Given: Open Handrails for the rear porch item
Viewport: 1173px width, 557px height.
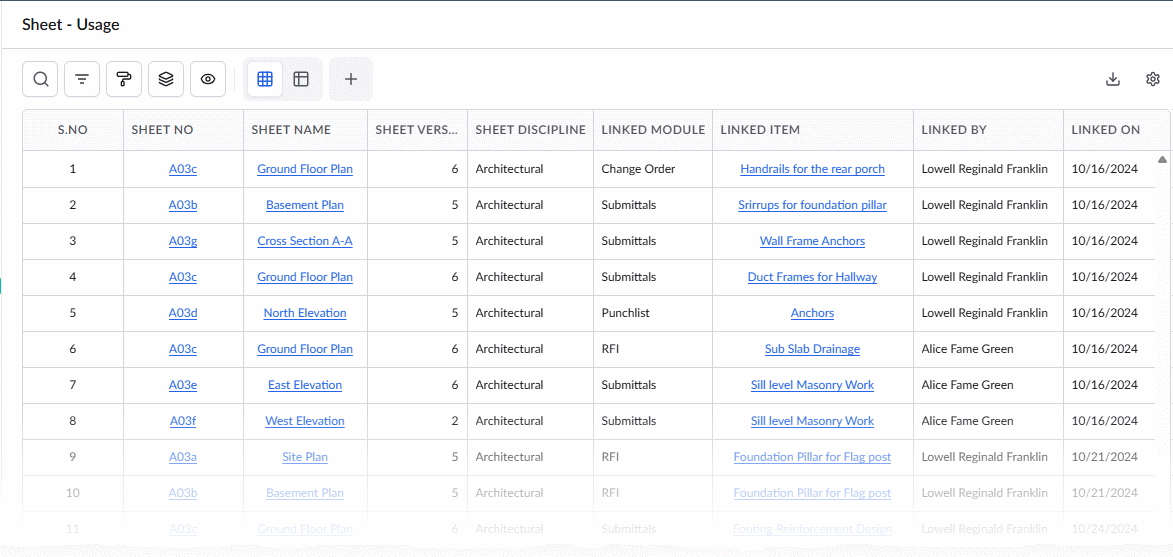Looking at the screenshot, I should (812, 169).
